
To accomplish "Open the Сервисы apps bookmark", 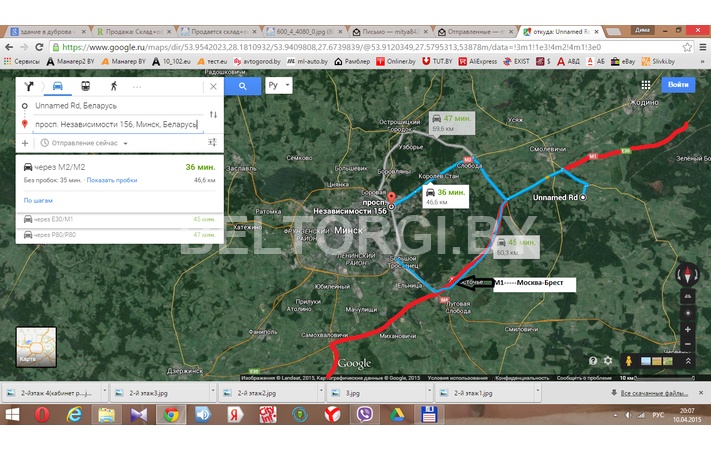I will (x=22, y=61).
